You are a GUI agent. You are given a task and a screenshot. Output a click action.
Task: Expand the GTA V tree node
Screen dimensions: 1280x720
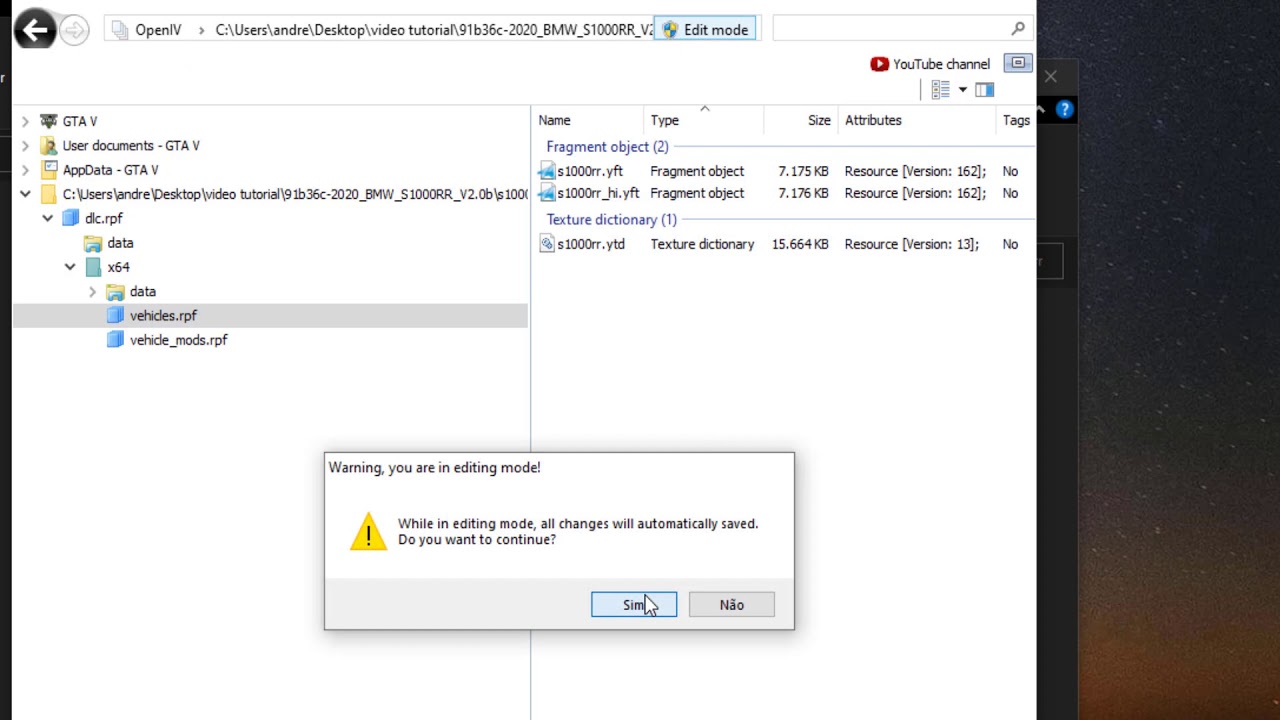coord(25,121)
